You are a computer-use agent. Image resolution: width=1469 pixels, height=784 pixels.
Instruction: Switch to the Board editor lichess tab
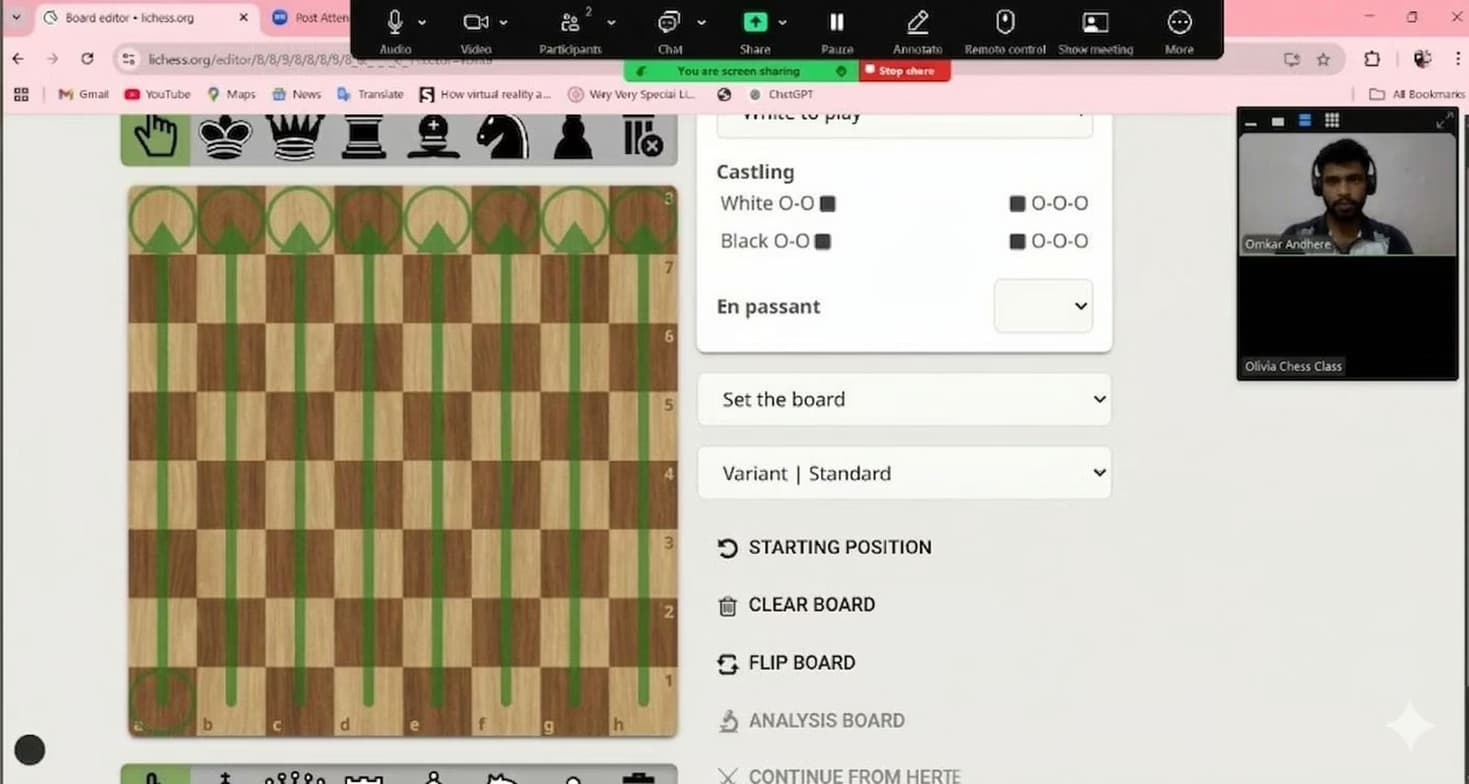(130, 18)
